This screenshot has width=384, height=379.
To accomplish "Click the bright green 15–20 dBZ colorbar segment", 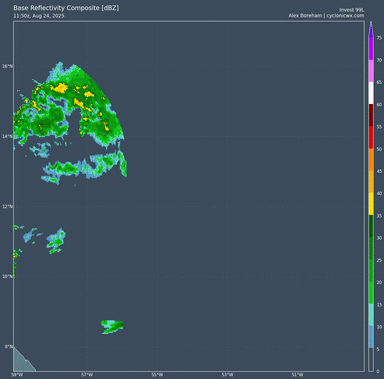I will [371, 293].
